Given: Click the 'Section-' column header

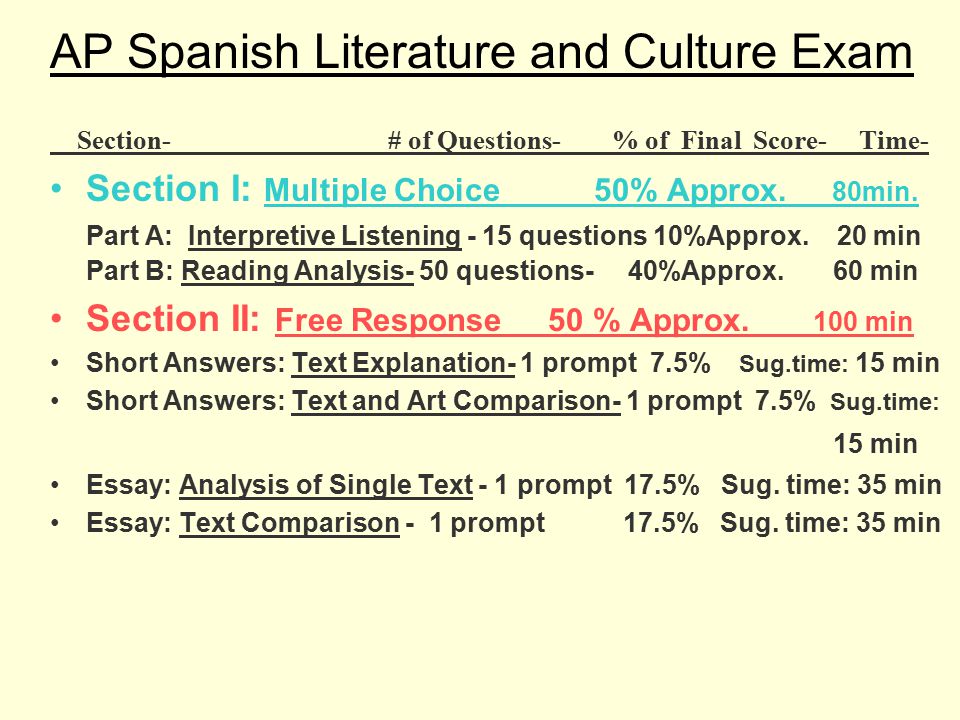Looking at the screenshot, I should coord(124,141).
